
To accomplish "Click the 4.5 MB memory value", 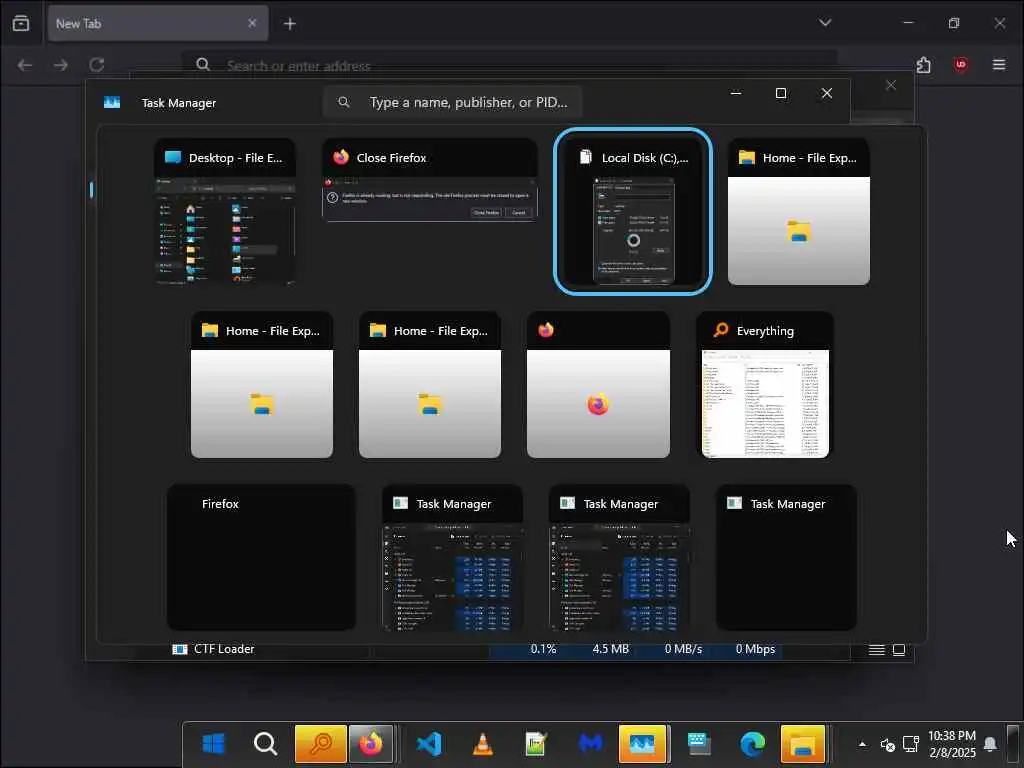I will 611,649.
